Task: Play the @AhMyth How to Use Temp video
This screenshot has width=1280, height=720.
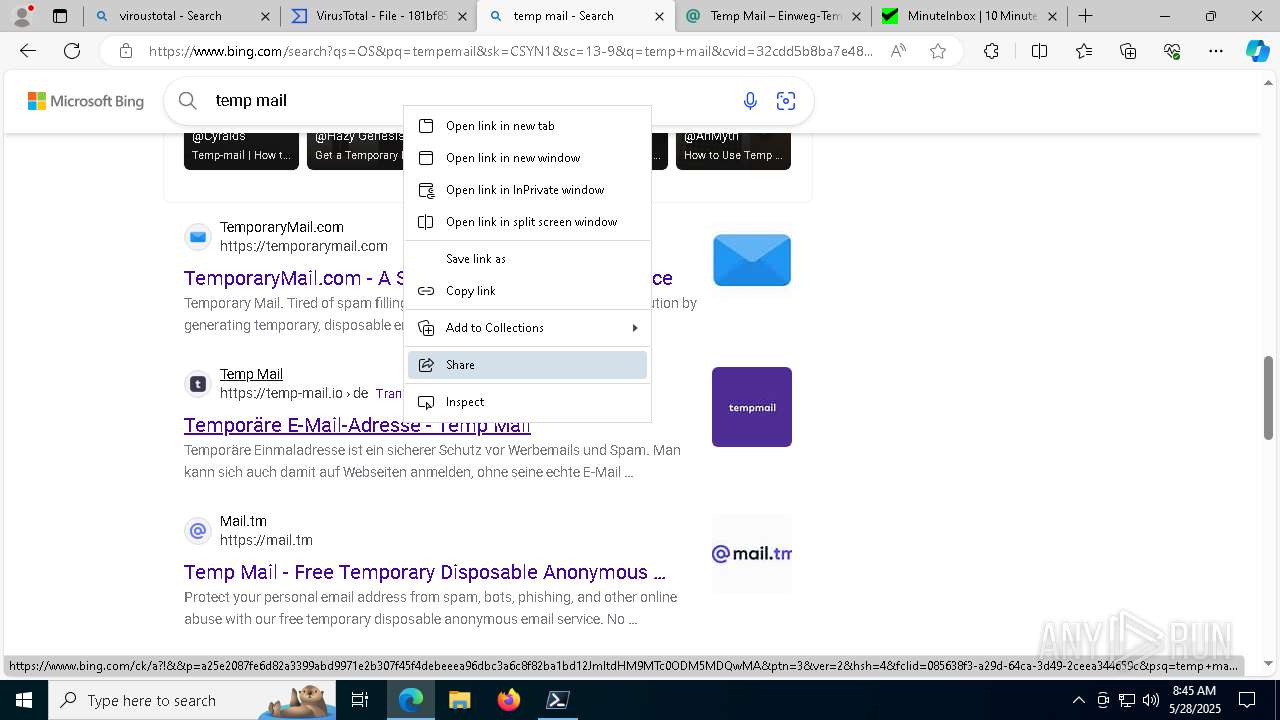Action: click(733, 150)
